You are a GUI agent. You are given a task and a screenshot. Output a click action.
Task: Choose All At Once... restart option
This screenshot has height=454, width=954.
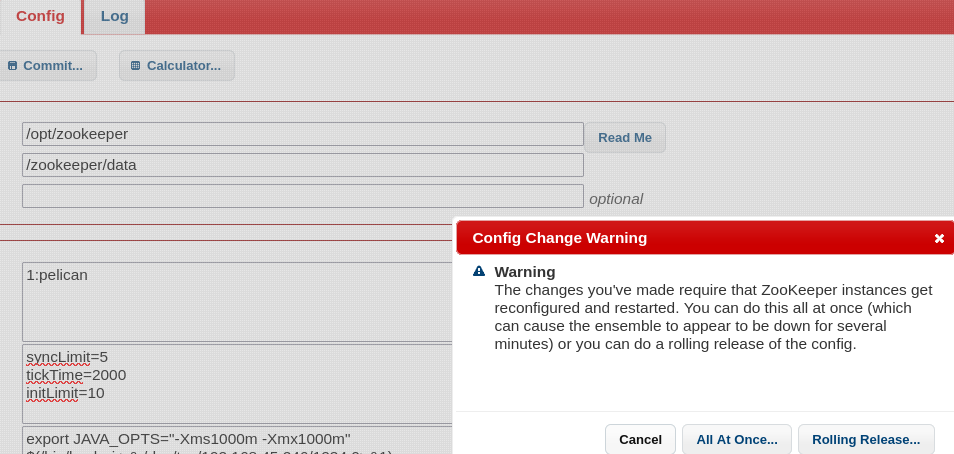(737, 439)
